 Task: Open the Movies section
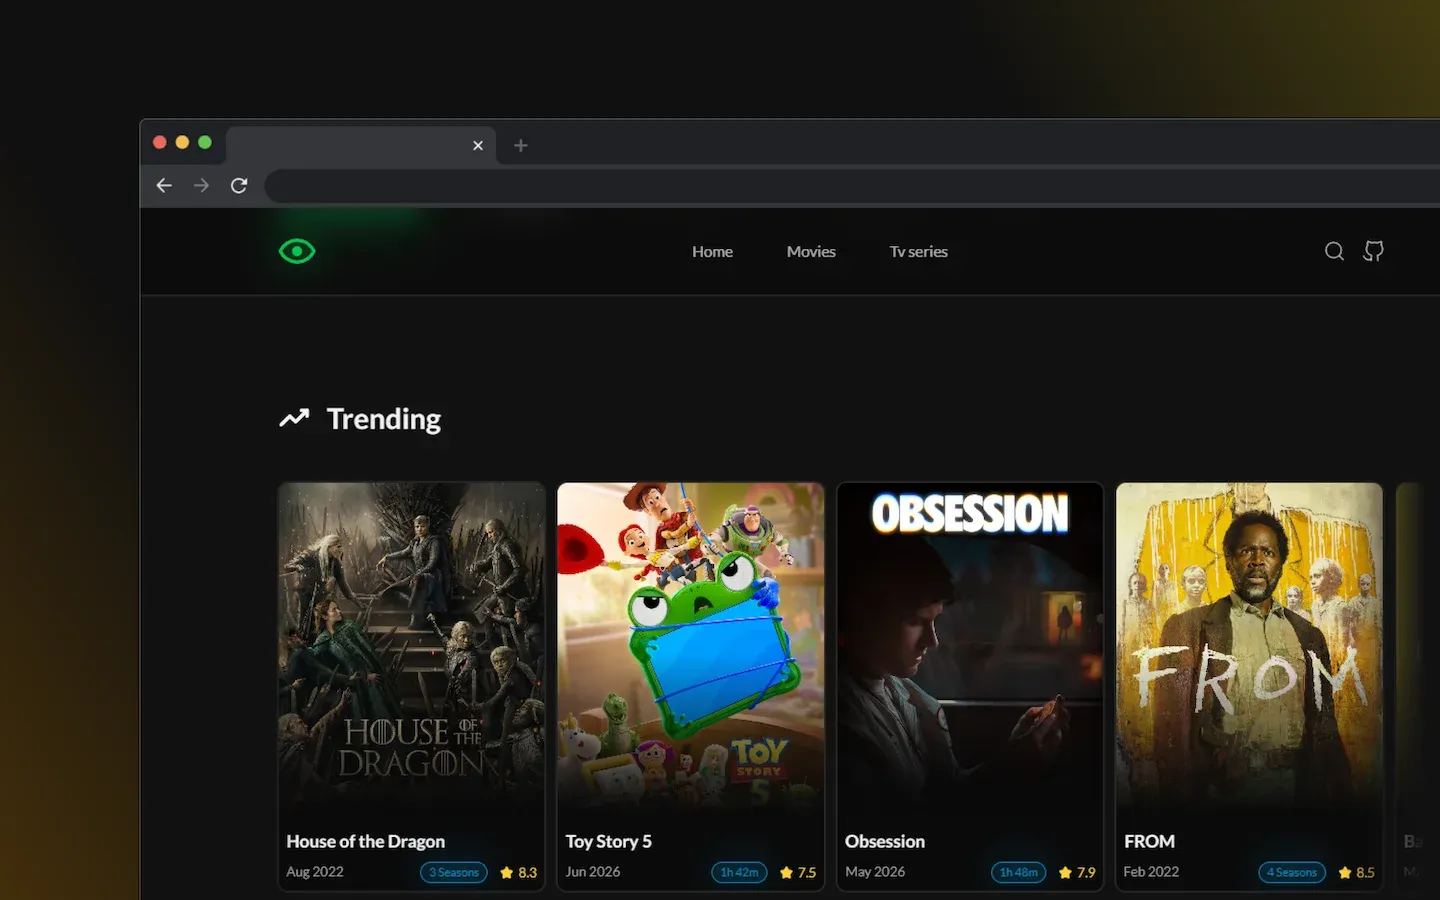point(811,252)
